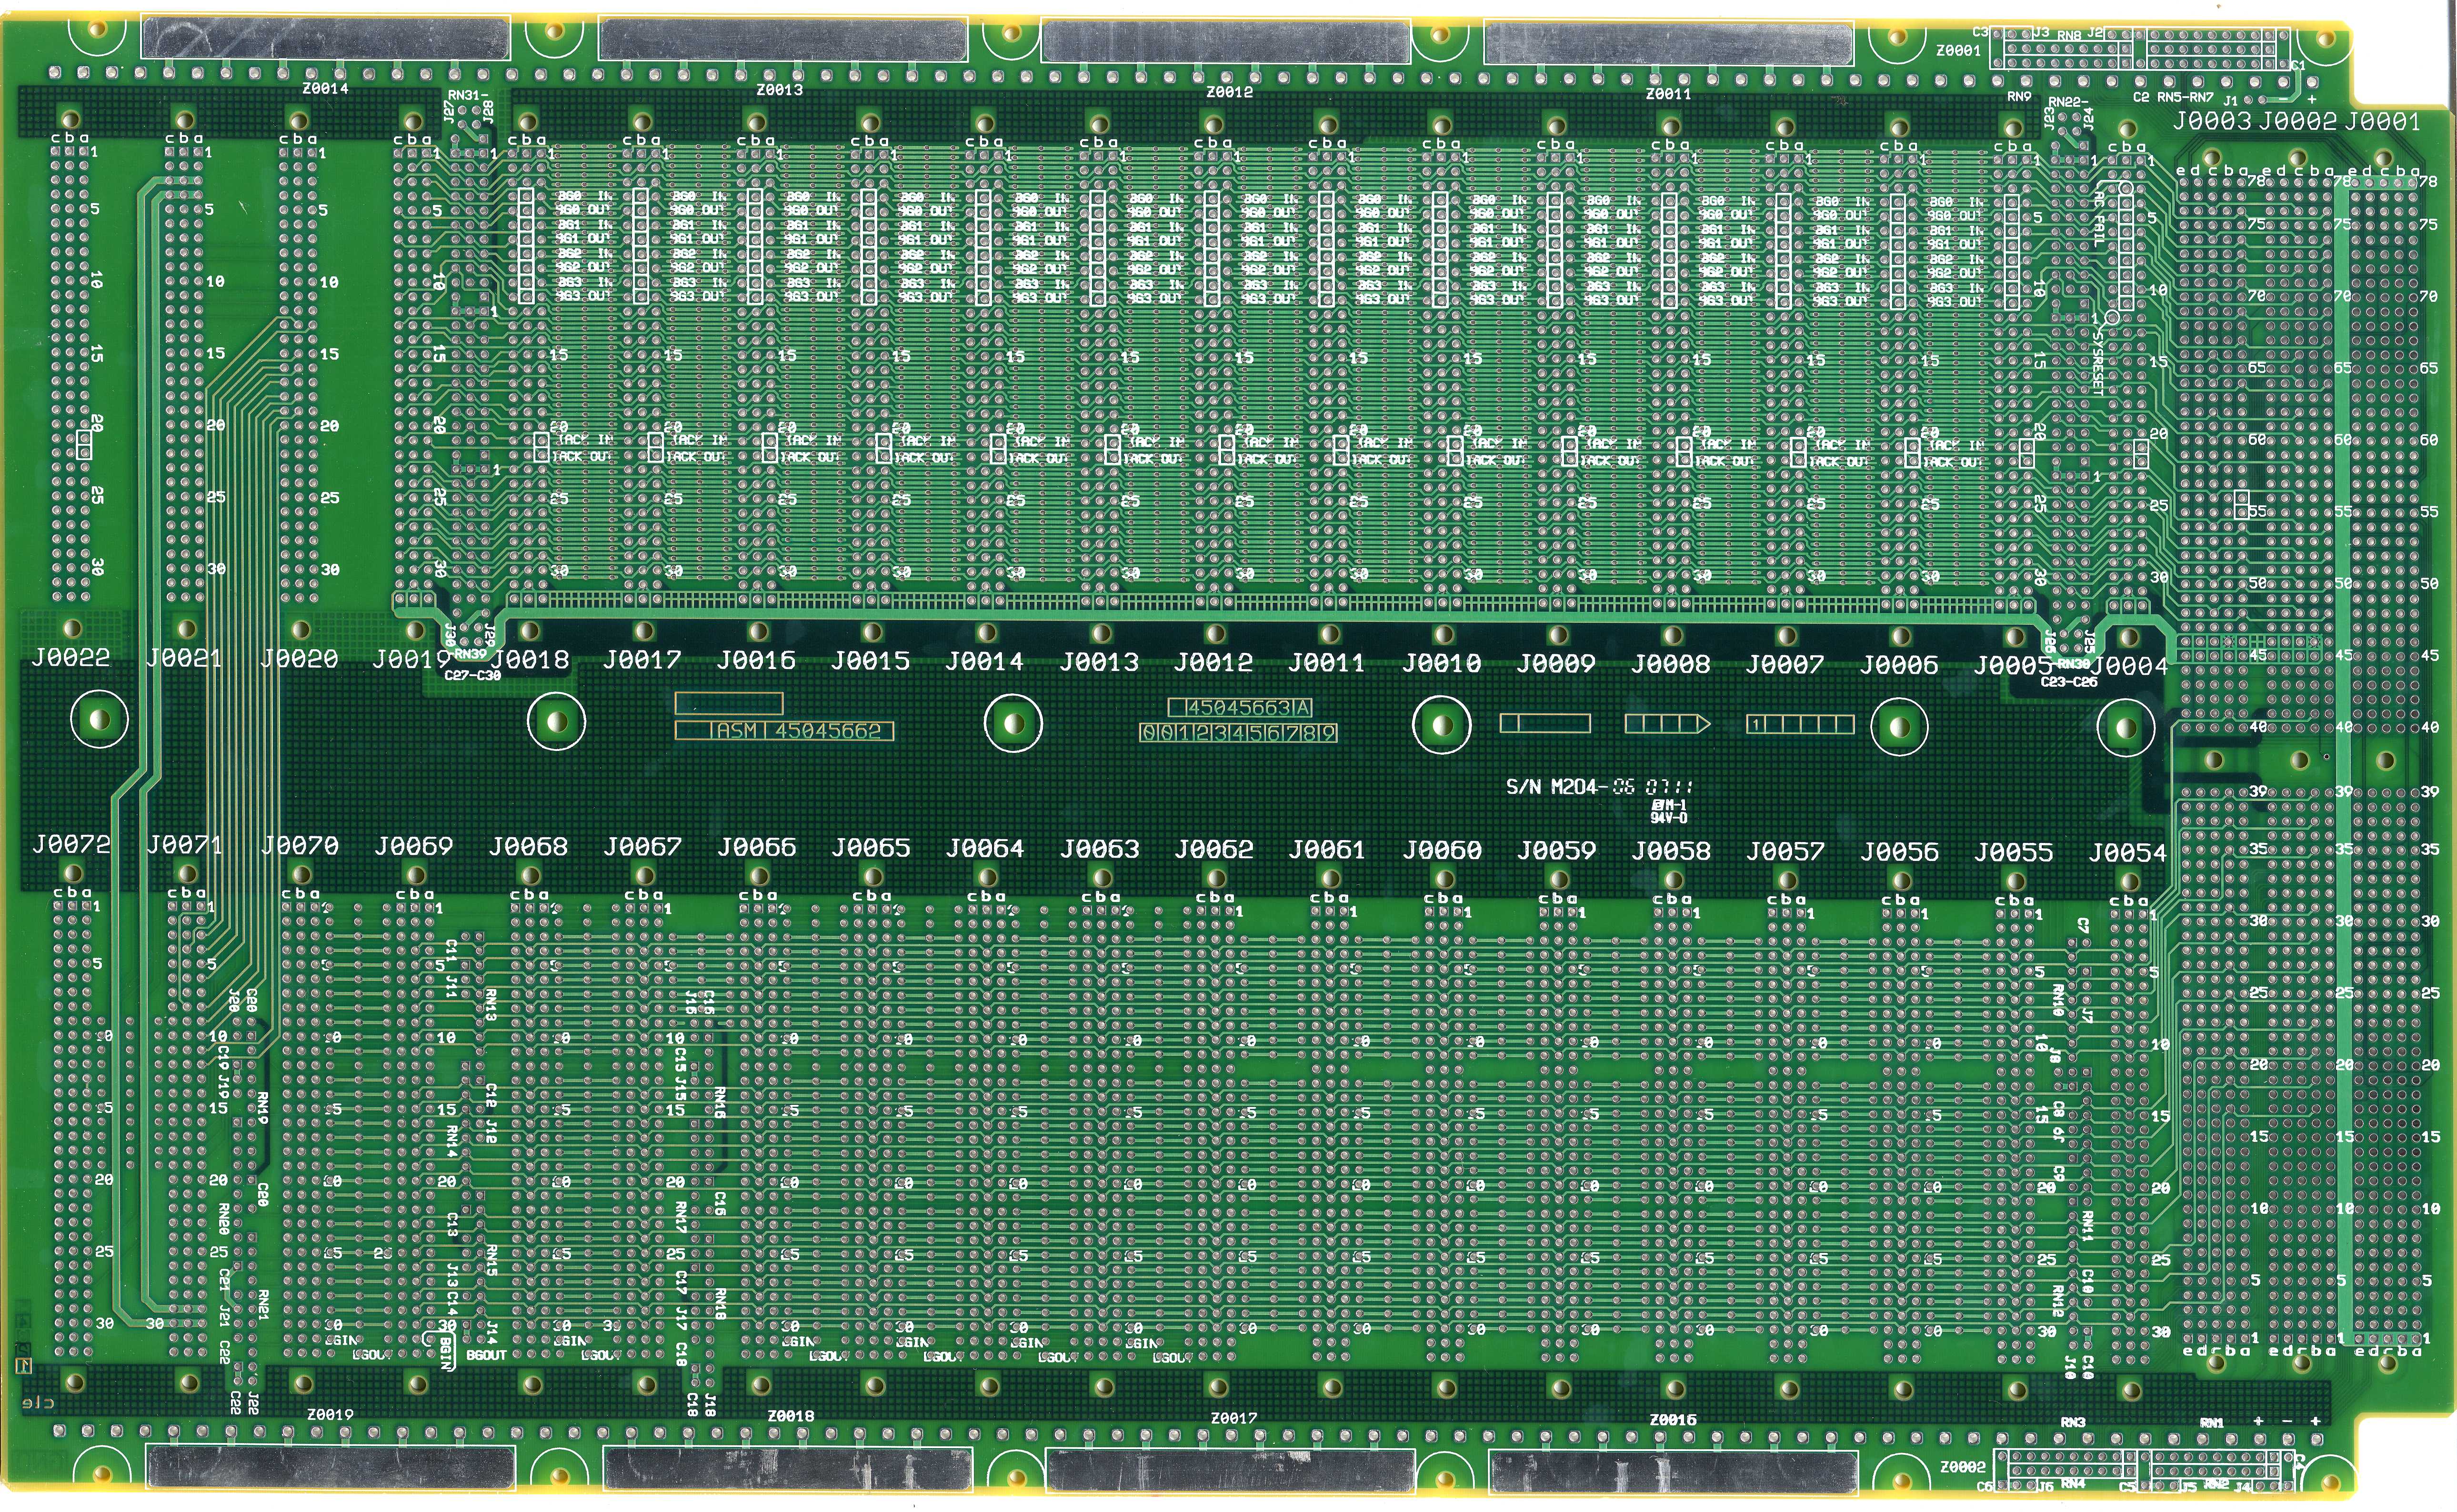
Task: Select the J0062 slot label
Action: pos(1213,849)
